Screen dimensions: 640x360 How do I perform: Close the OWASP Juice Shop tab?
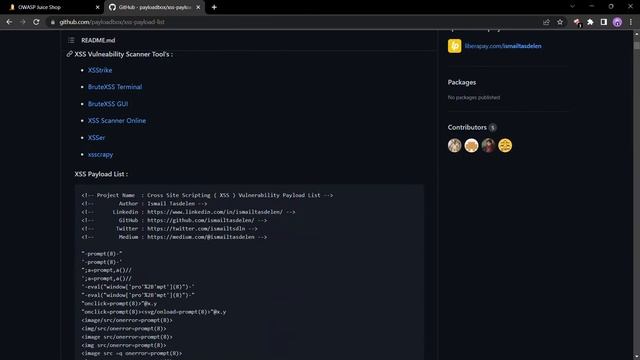[x=97, y=7]
